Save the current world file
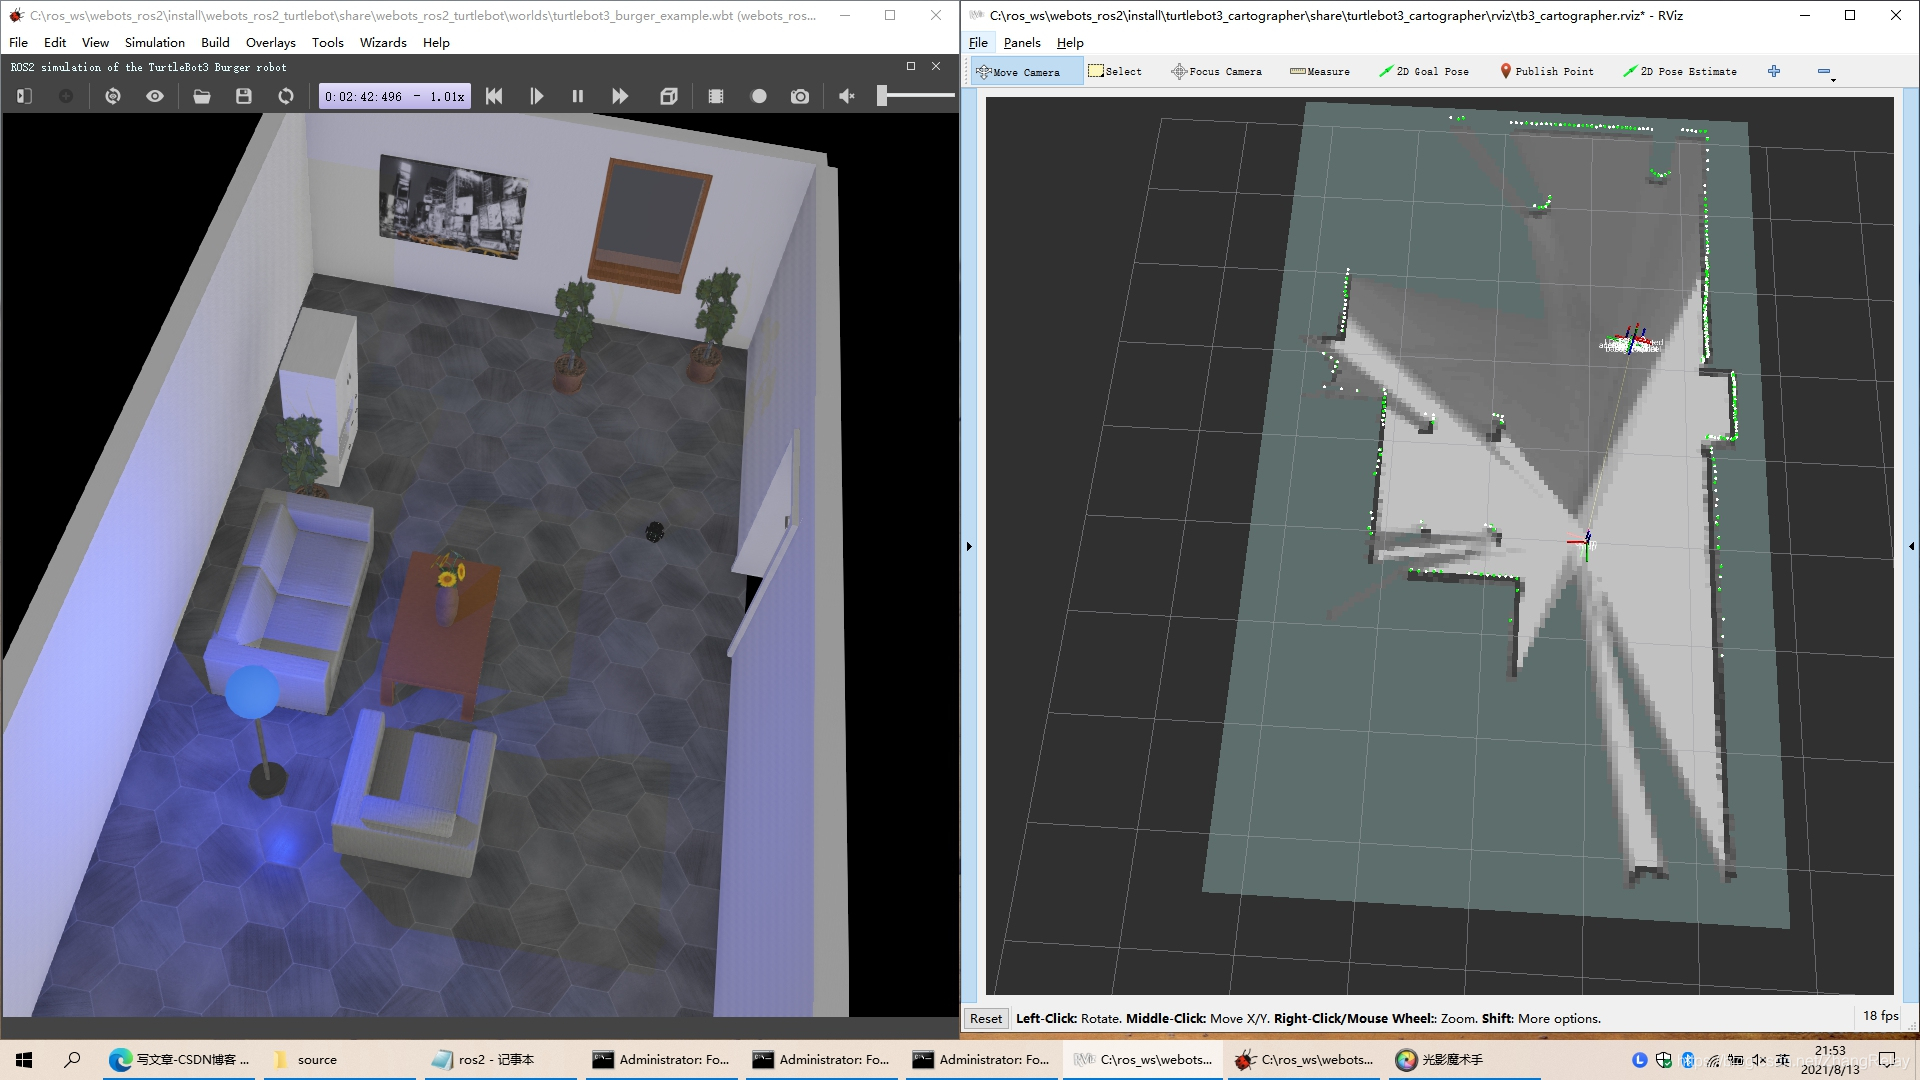This screenshot has height=1080, width=1920. coord(243,96)
